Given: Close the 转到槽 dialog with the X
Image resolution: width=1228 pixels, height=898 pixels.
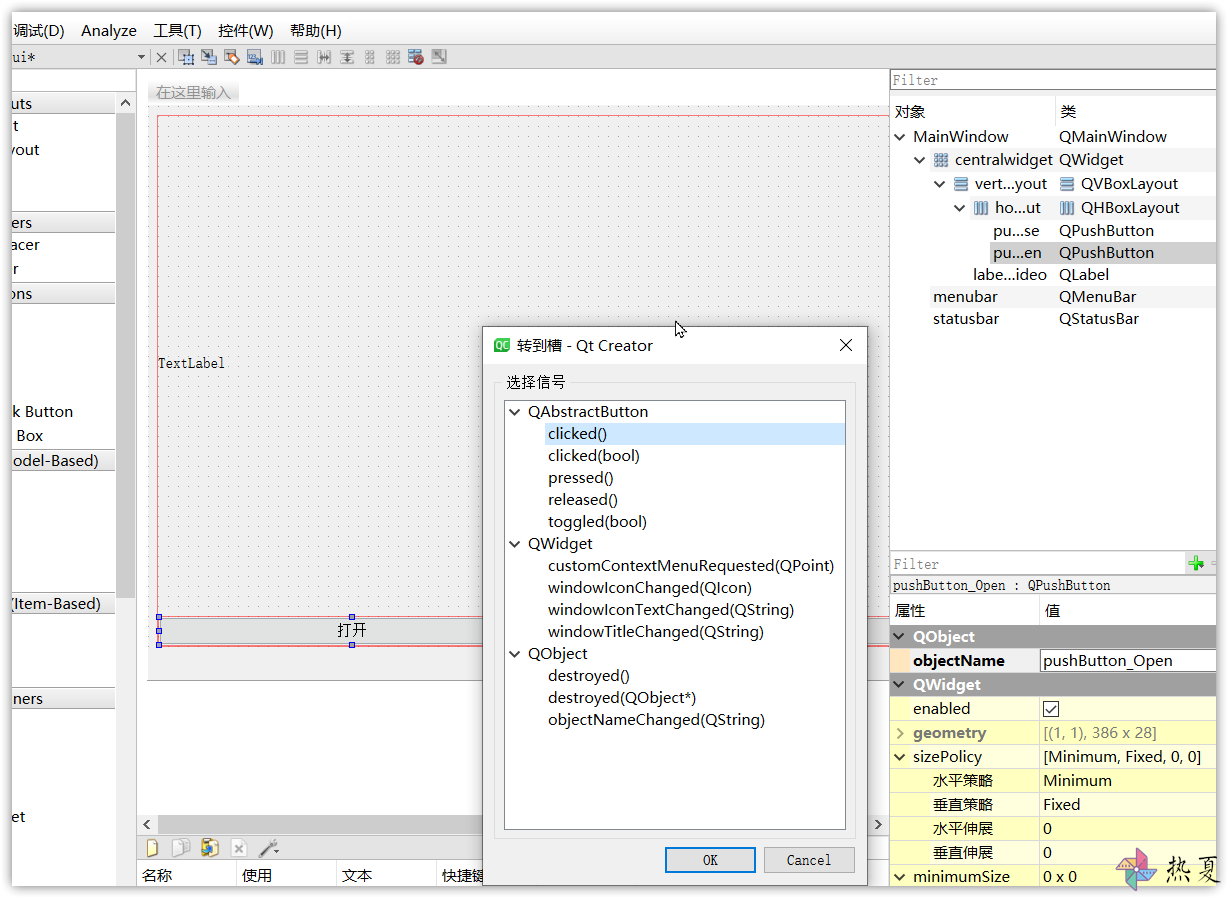Looking at the screenshot, I should pos(846,345).
